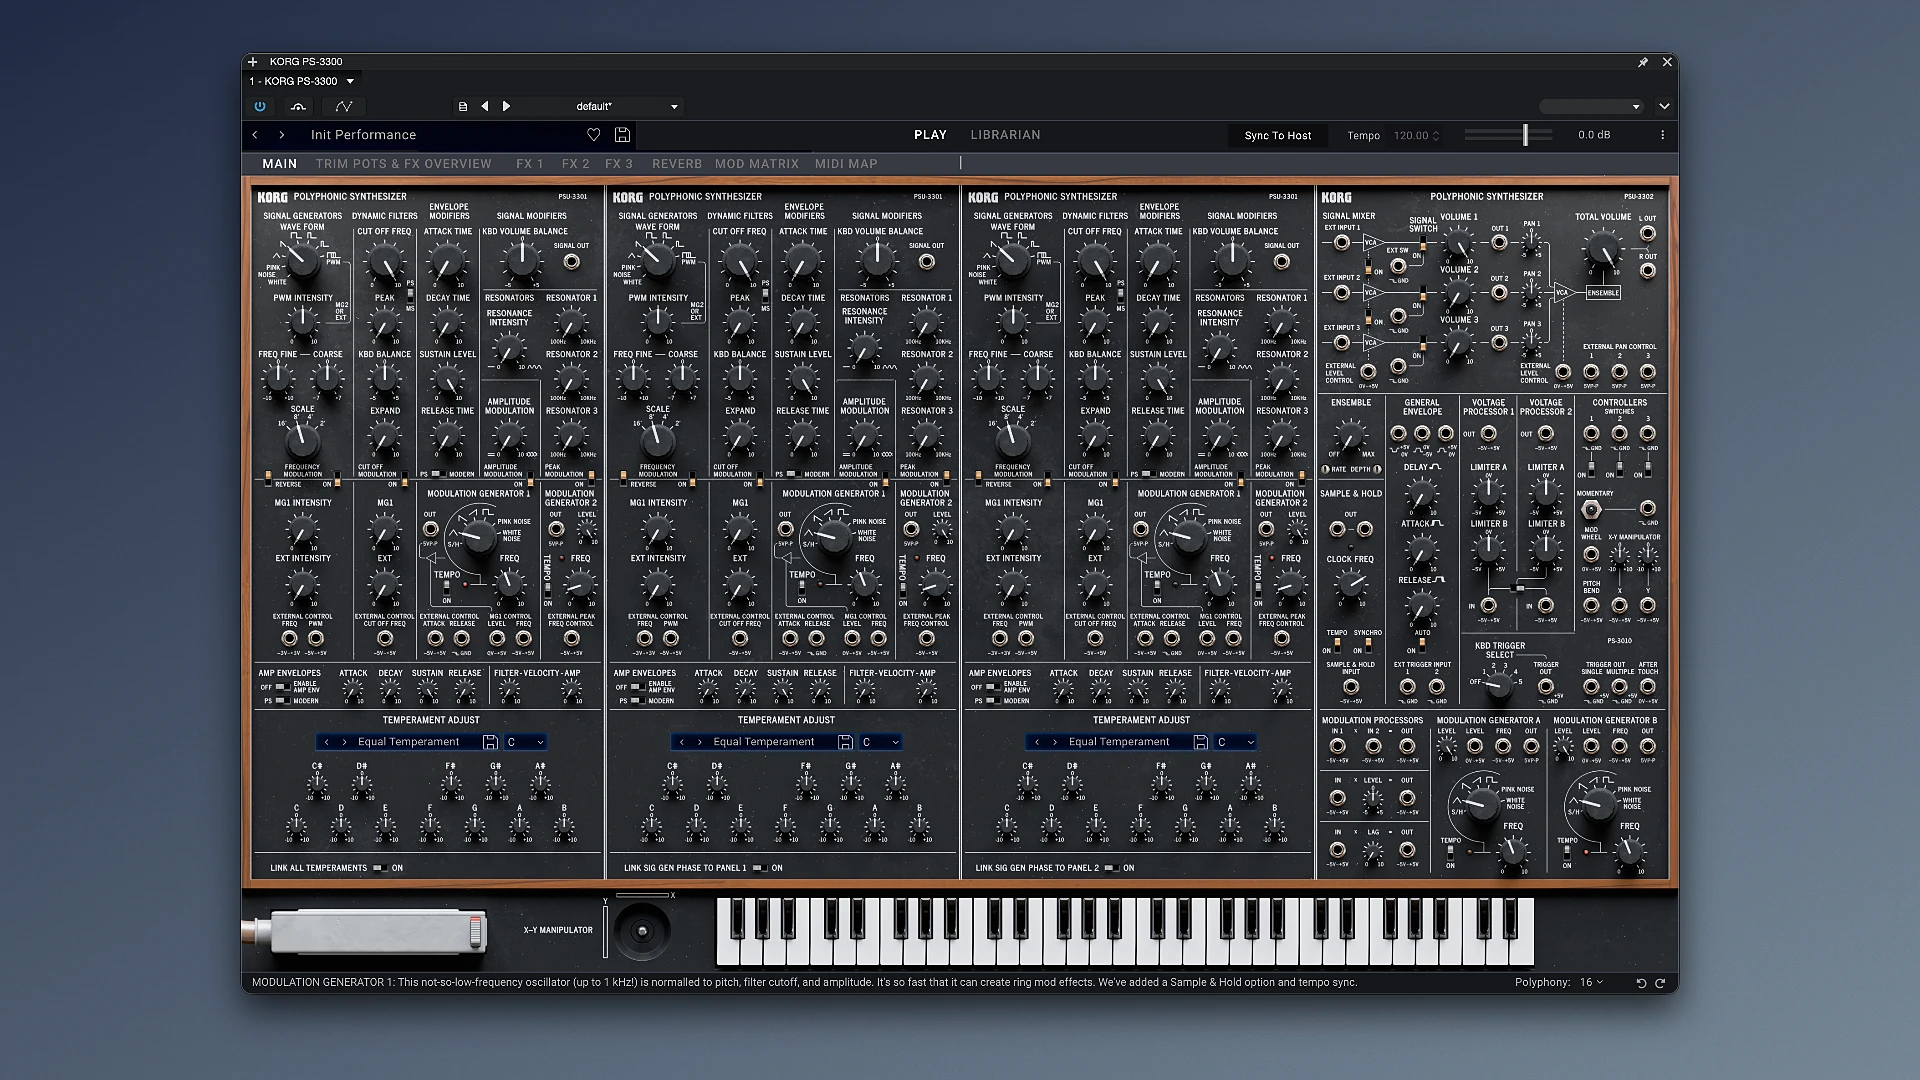
Task: Open the three-dot options menu near 0.0 dB
Action: (1663, 135)
